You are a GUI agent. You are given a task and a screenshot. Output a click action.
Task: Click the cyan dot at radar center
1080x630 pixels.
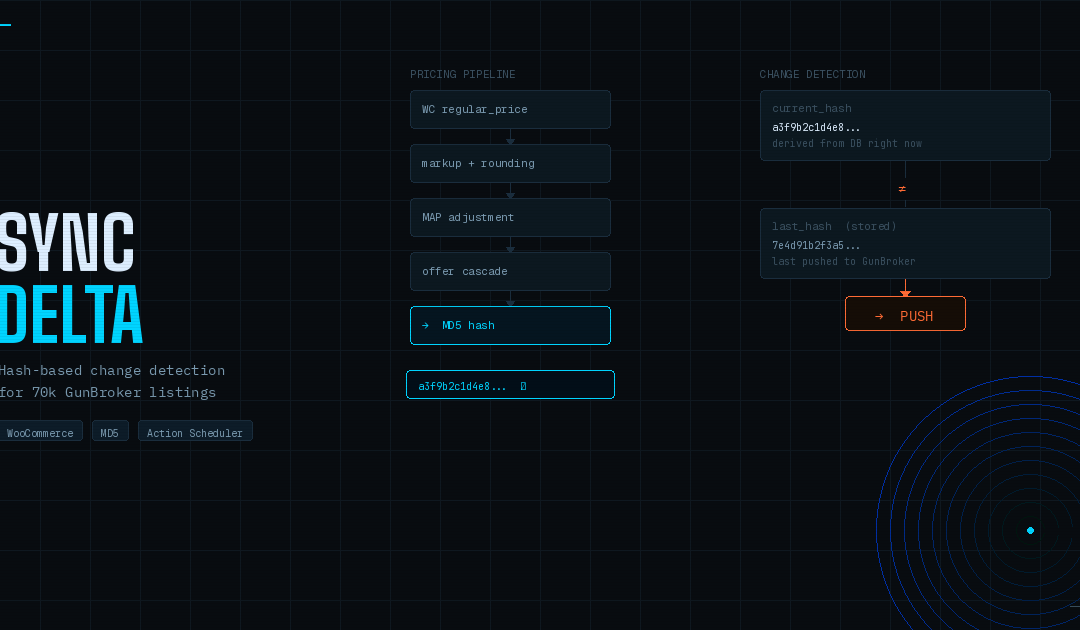(x=1030, y=530)
